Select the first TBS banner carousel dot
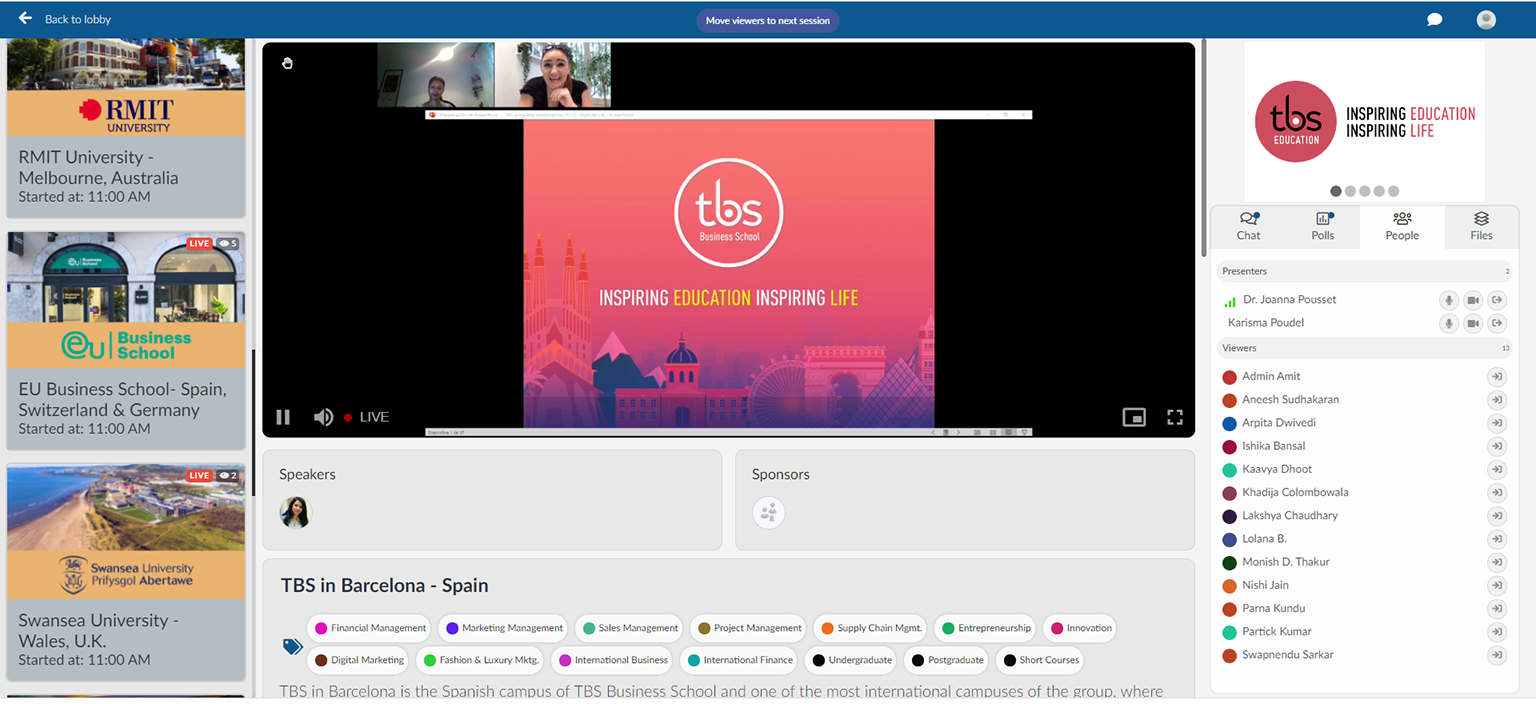Viewport: 1536px width, 704px height. [x=1336, y=191]
